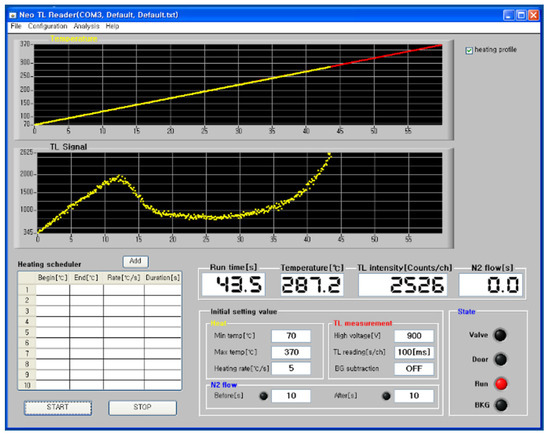
Task: Add a heating scheduler row
Action: tap(135, 261)
